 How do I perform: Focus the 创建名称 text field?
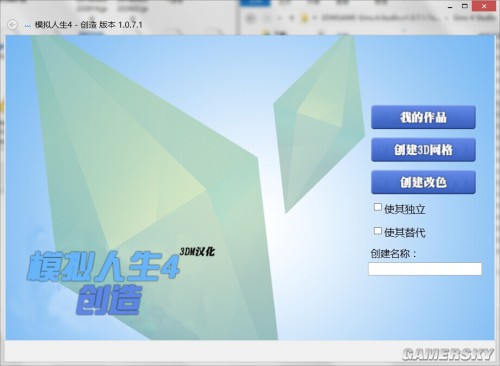click(425, 269)
